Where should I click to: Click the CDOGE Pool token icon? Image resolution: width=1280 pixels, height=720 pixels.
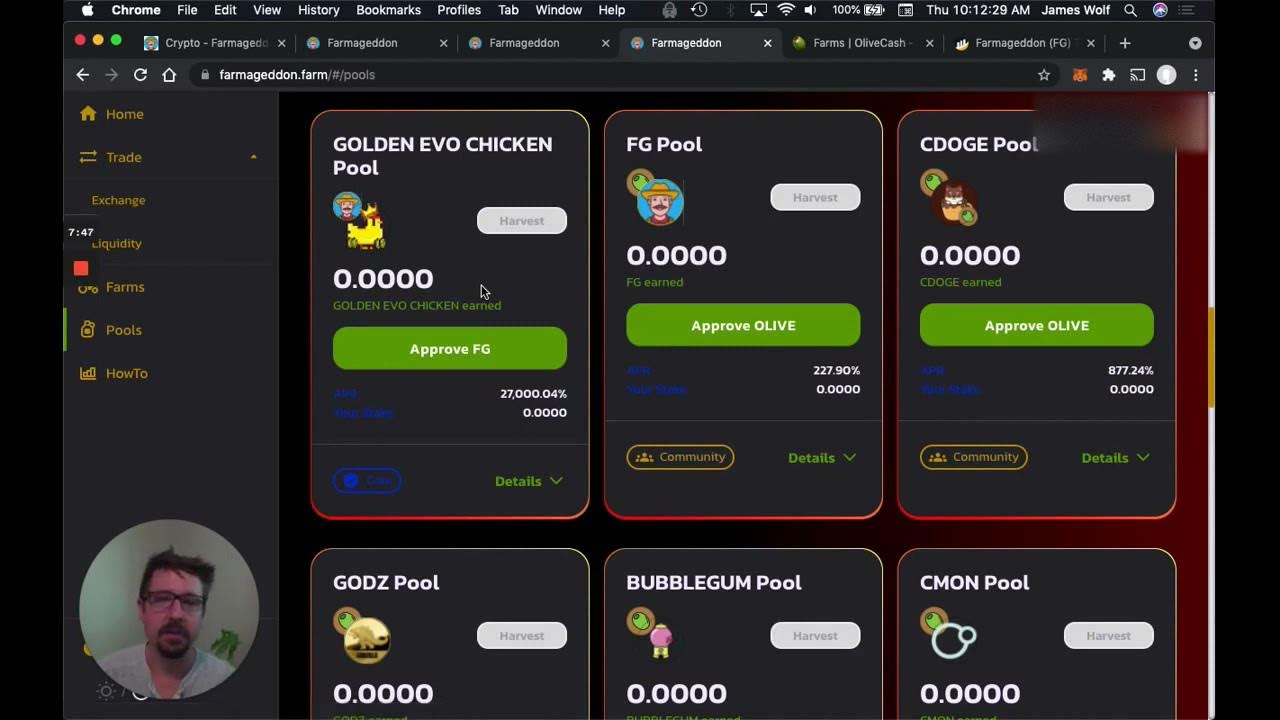pyautogui.click(x=949, y=197)
